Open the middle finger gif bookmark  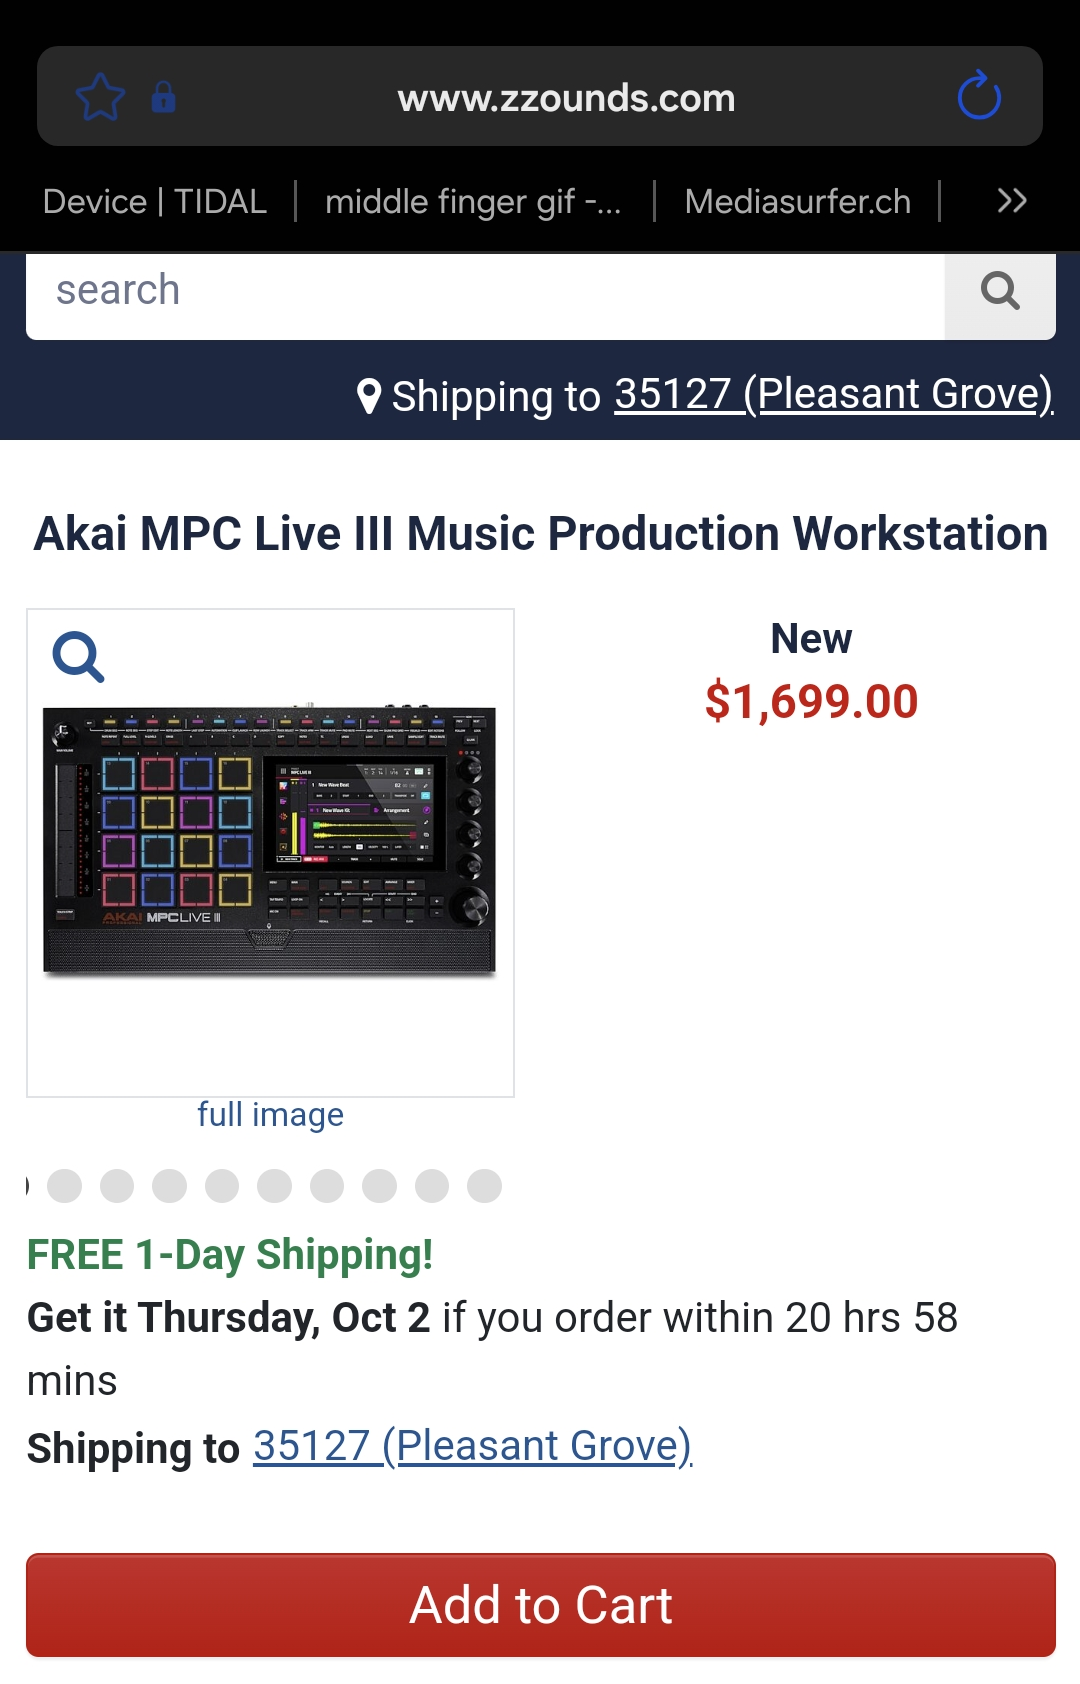tap(473, 201)
